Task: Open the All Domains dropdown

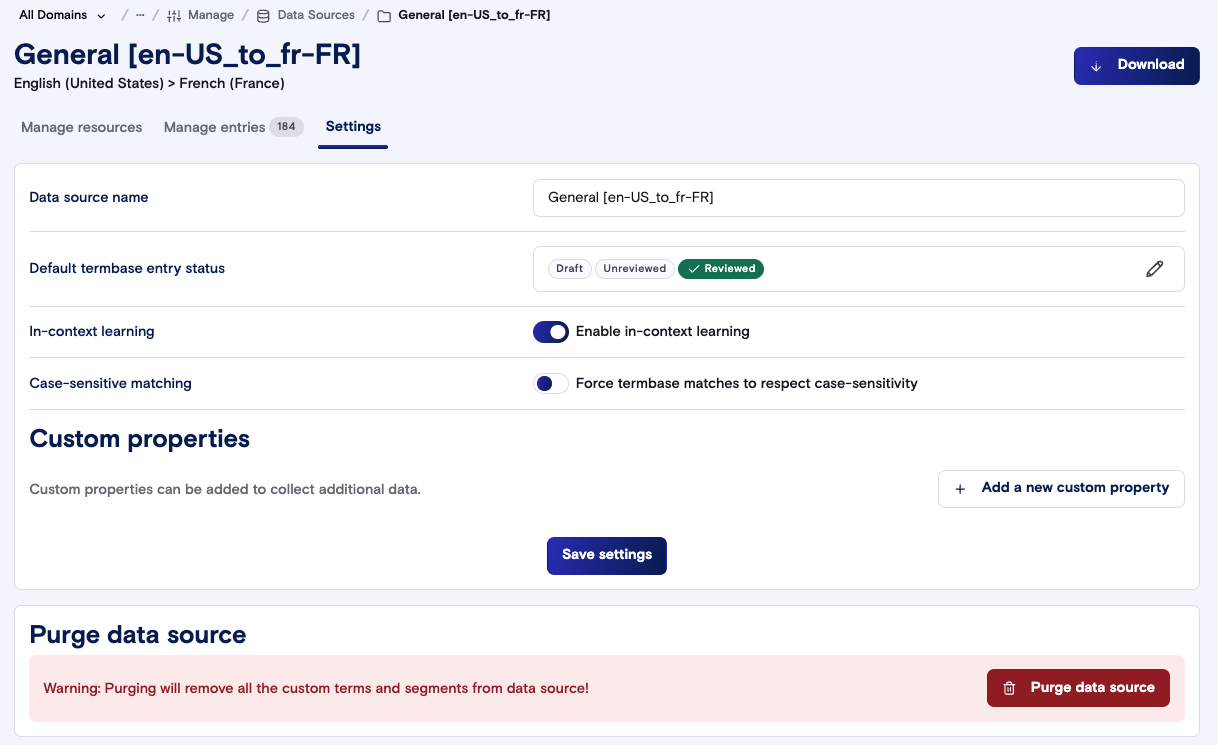Action: click(x=62, y=15)
